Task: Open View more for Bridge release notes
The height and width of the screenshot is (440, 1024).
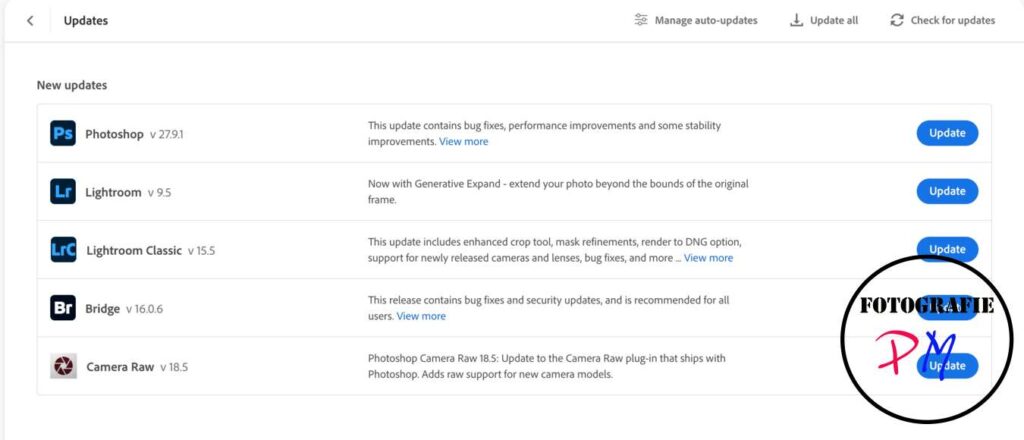Action: click(421, 316)
